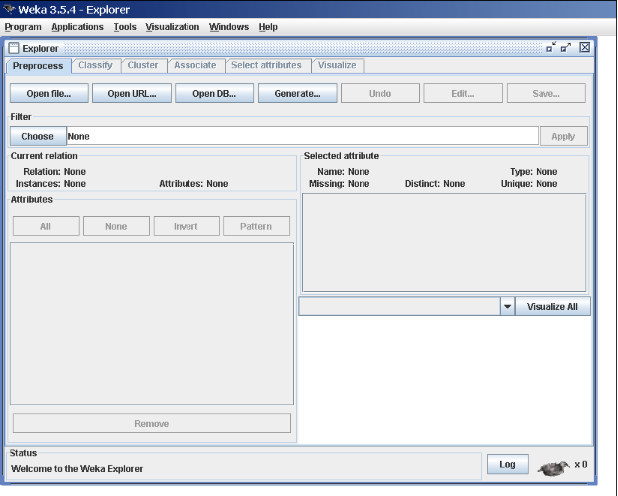Open the Visualization menu
The width and height of the screenshot is (618, 496).
pos(172,27)
